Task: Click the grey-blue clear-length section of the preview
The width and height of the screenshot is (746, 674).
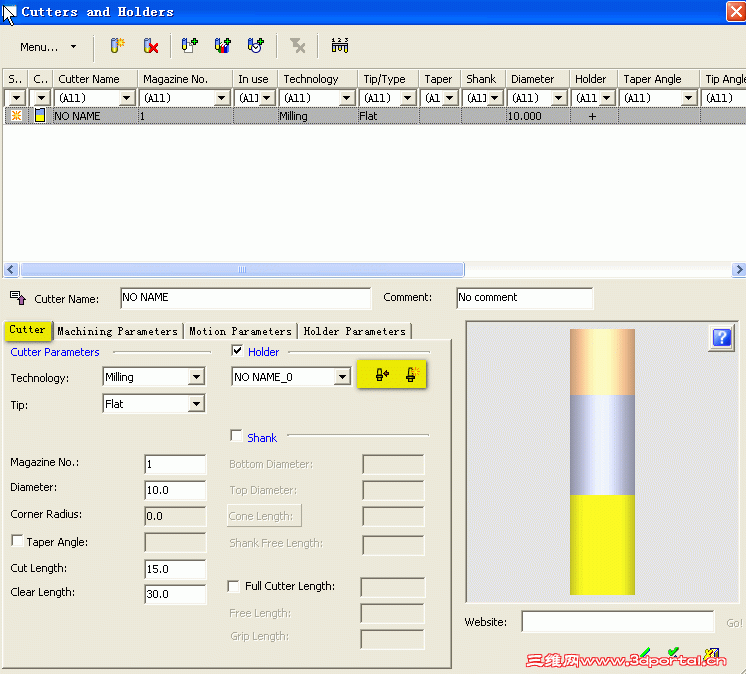Action: point(602,445)
